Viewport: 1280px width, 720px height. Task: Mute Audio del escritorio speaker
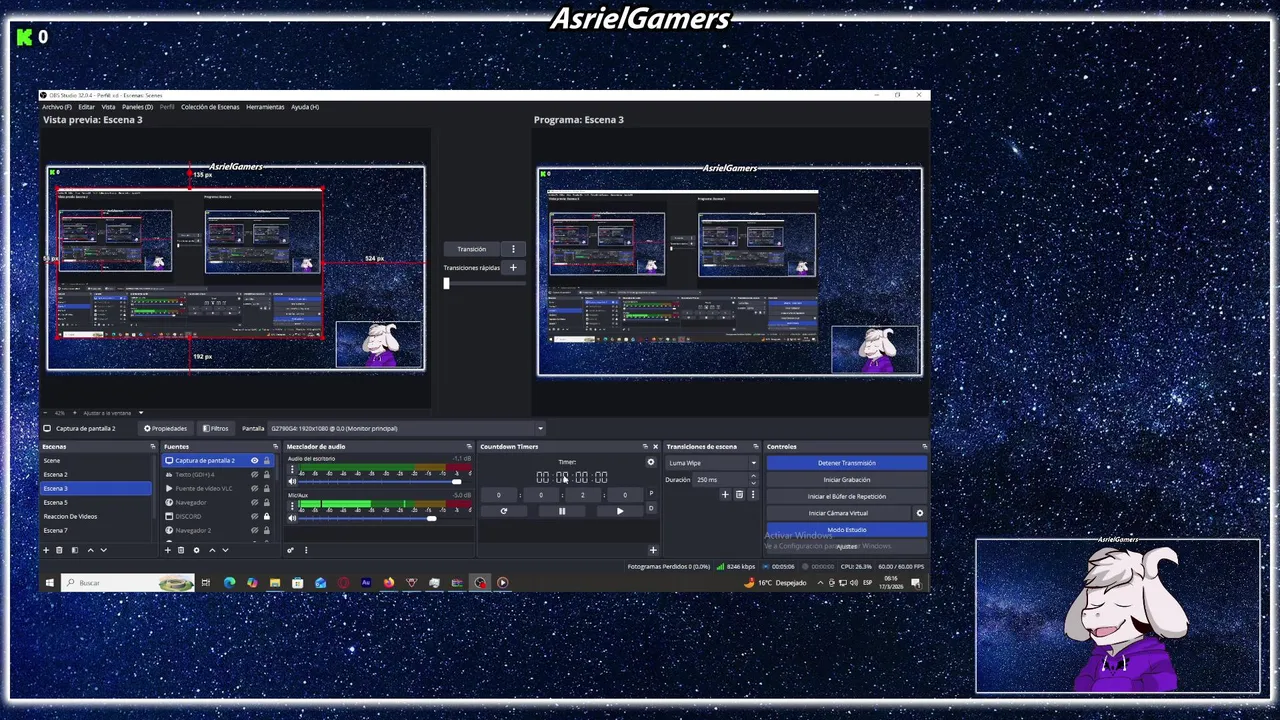point(292,482)
